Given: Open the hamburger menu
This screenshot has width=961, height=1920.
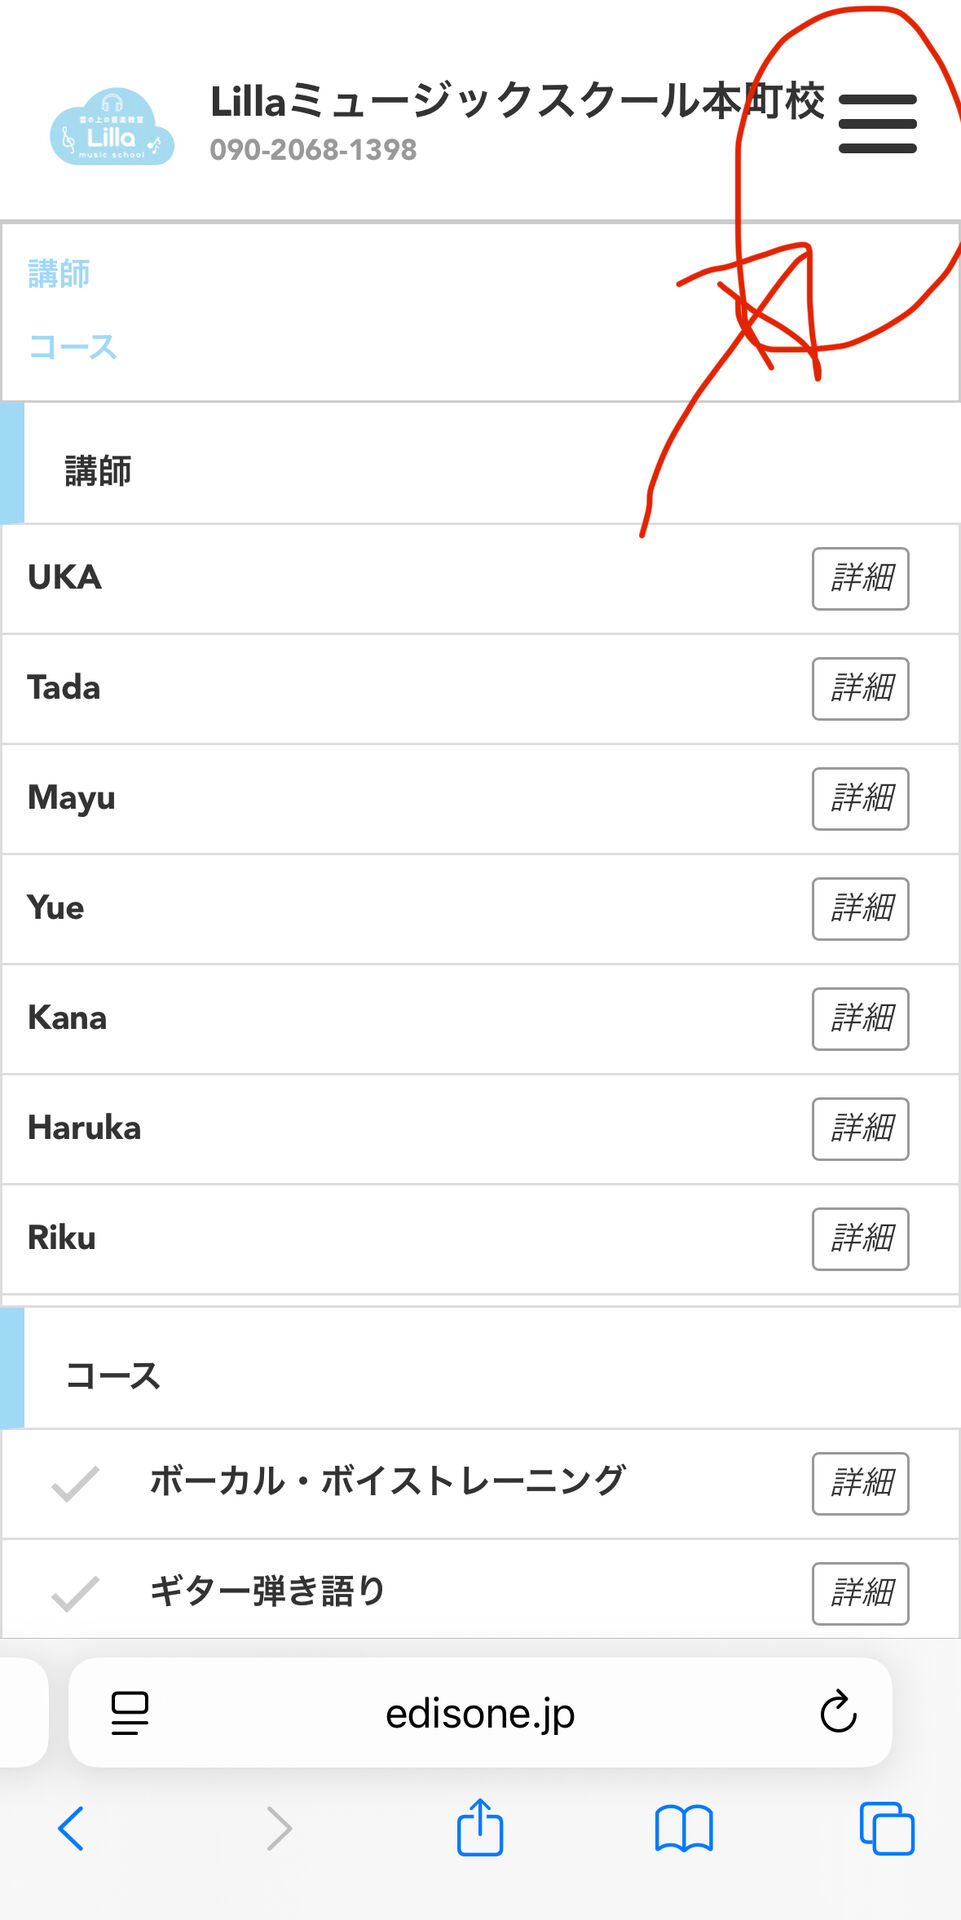Looking at the screenshot, I should click(877, 124).
